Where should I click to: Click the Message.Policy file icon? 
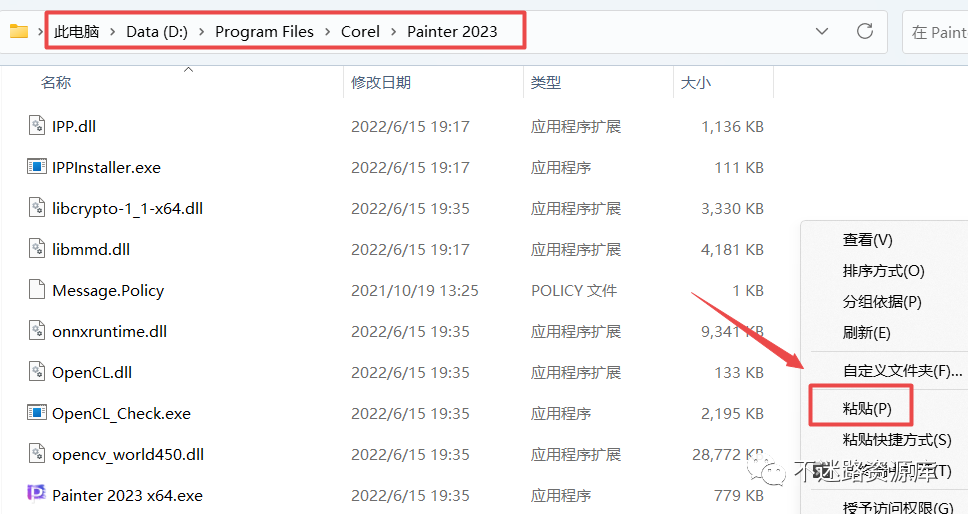37,290
